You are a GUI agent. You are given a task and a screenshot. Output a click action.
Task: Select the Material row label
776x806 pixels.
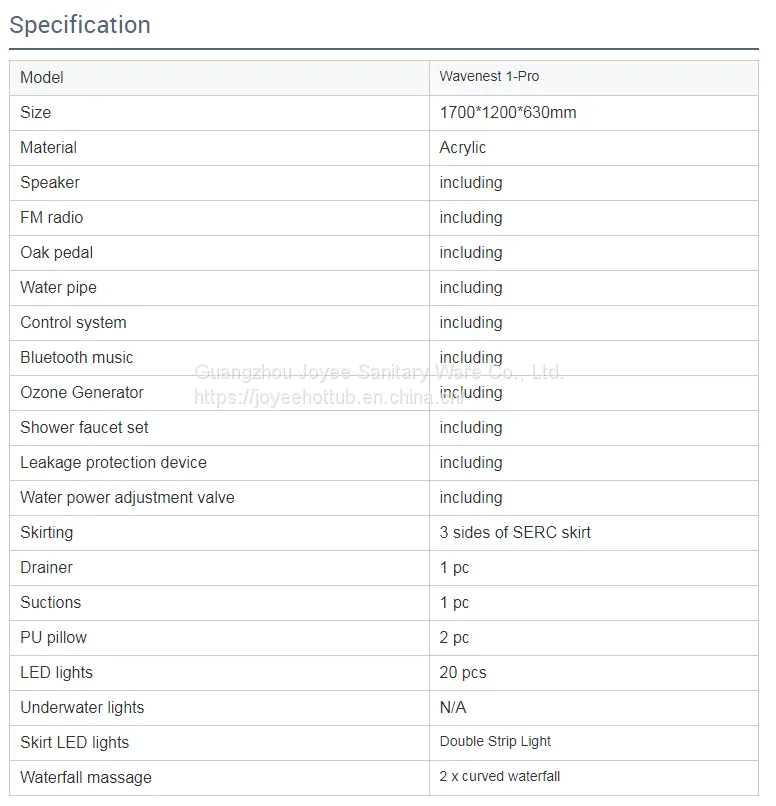pos(48,148)
